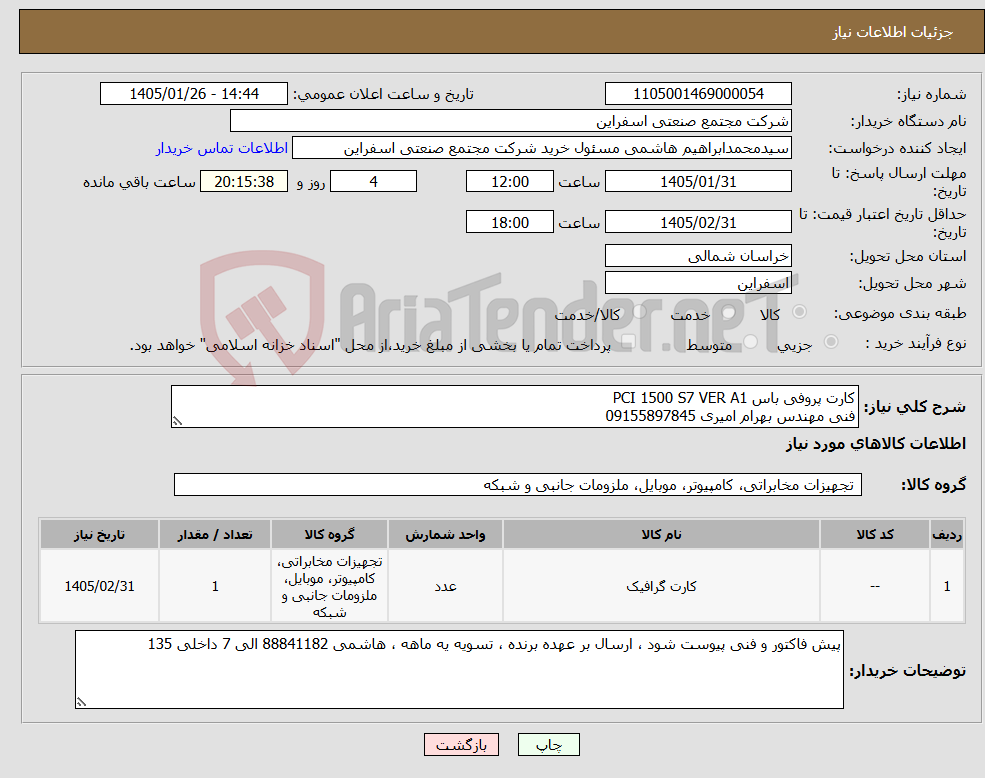Click the need number field 1105001469000054
Screen dimensions: 985x778
tap(698, 94)
